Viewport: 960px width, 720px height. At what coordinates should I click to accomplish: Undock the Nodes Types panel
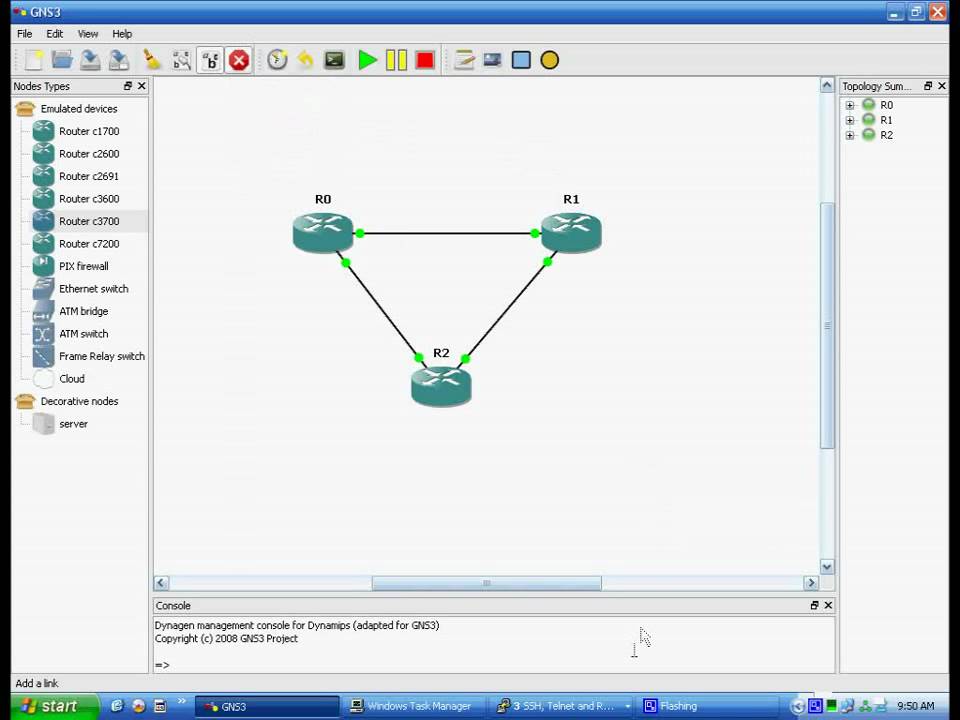pyautogui.click(x=127, y=86)
